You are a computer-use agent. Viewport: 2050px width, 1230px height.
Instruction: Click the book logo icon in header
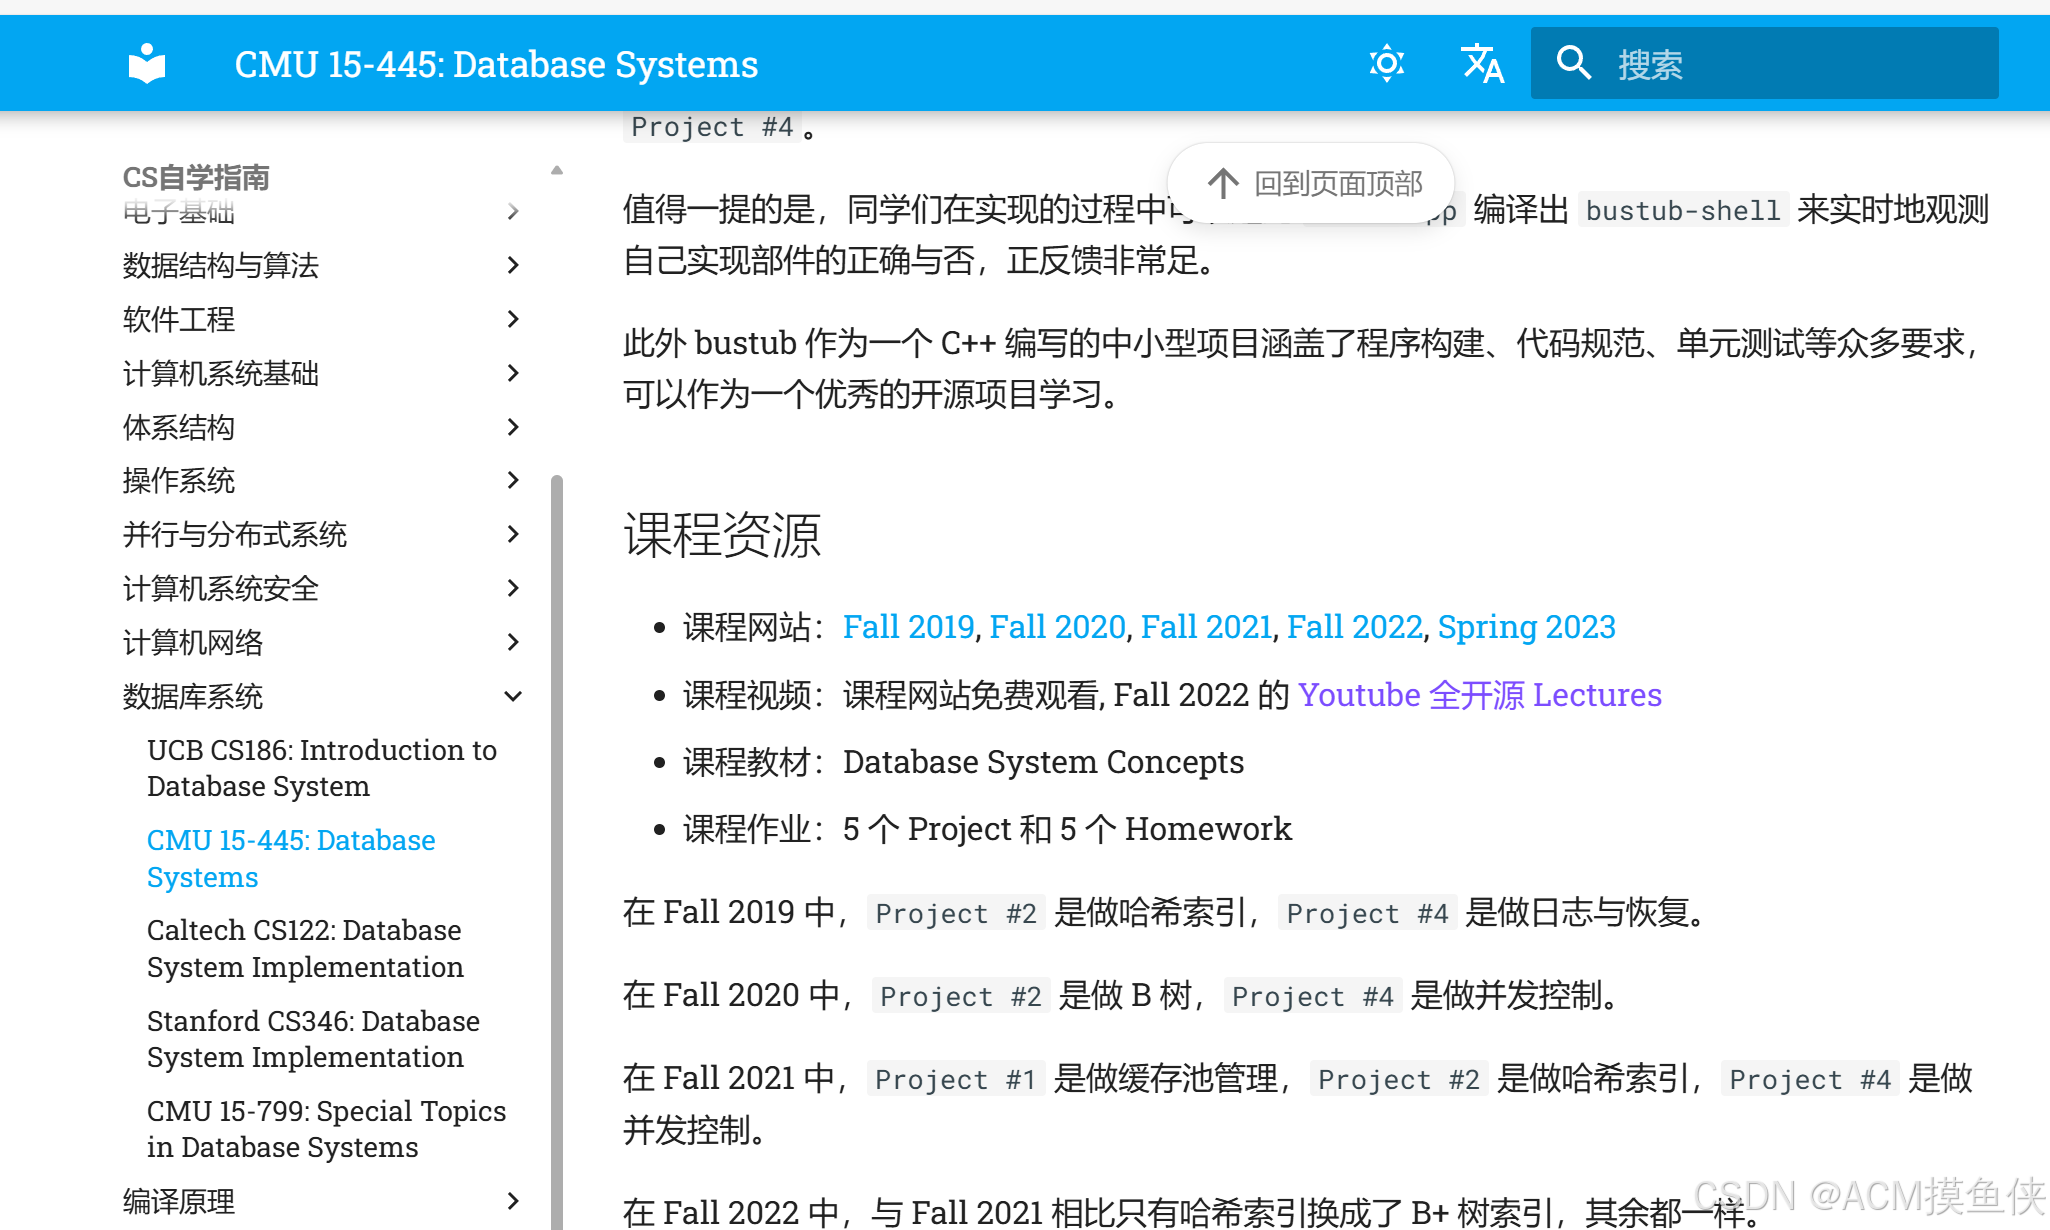pos(147,64)
